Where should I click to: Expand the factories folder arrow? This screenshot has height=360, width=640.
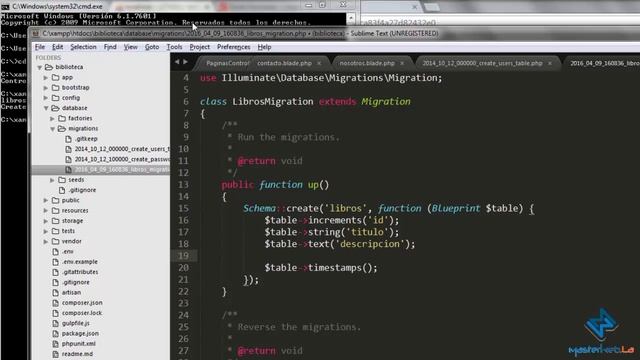(52, 118)
